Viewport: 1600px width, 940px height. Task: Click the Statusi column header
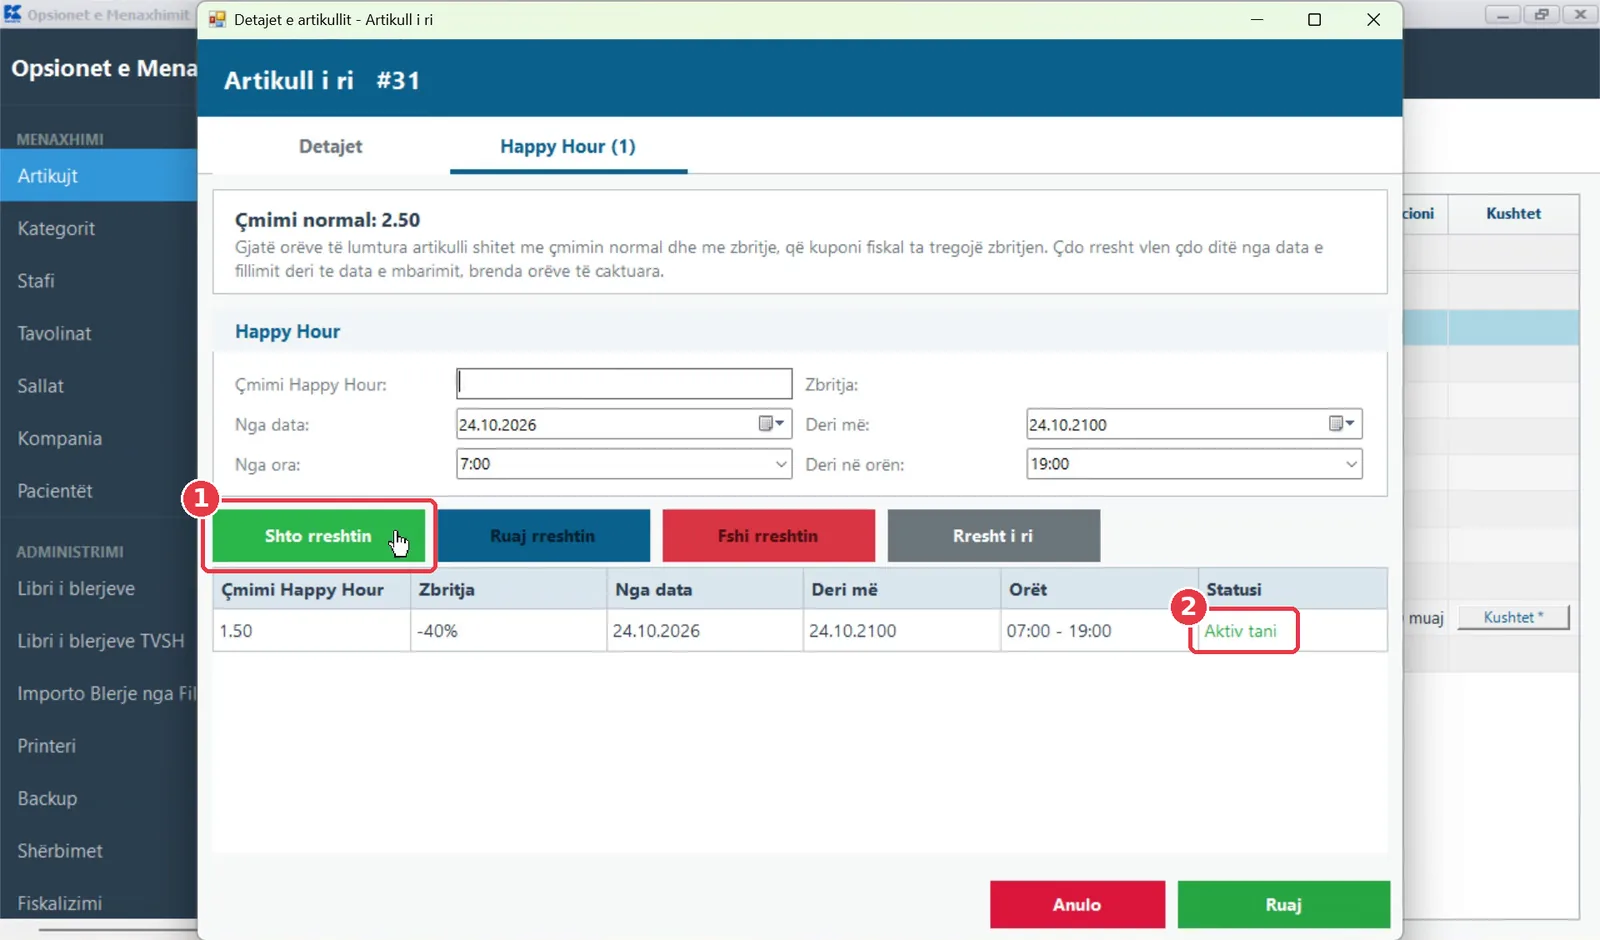(1293, 589)
